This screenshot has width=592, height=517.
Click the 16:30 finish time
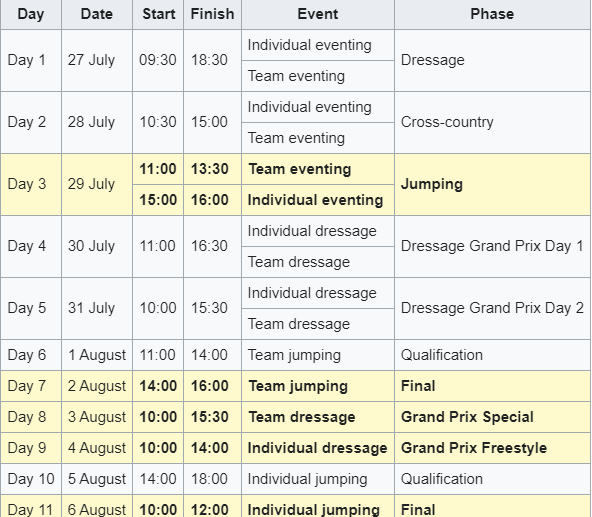point(213,246)
